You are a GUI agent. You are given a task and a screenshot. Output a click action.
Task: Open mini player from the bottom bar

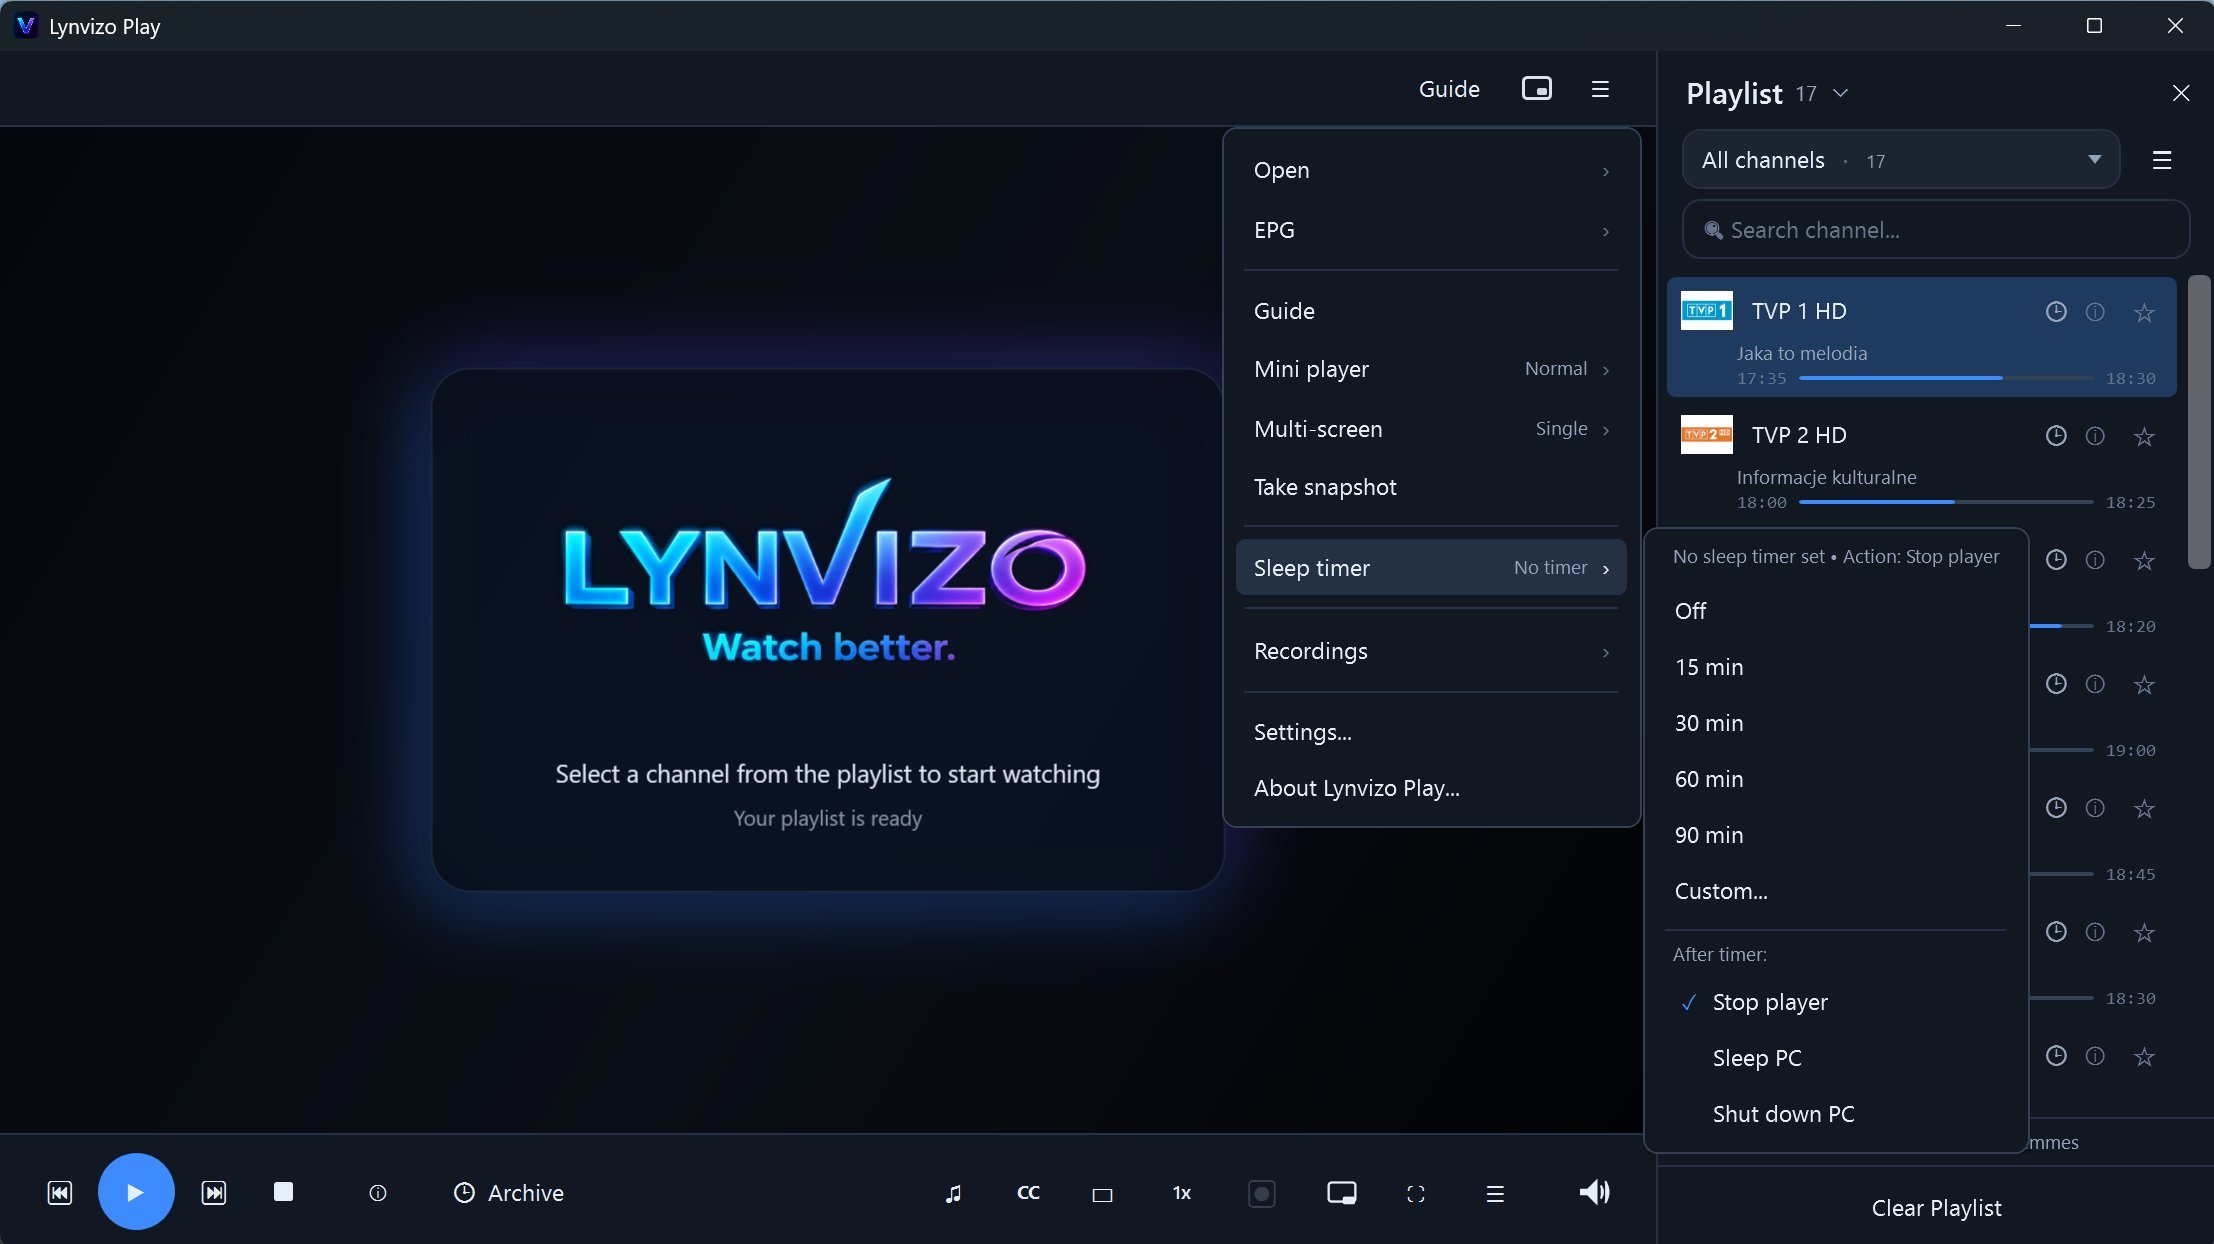tap(1342, 1193)
